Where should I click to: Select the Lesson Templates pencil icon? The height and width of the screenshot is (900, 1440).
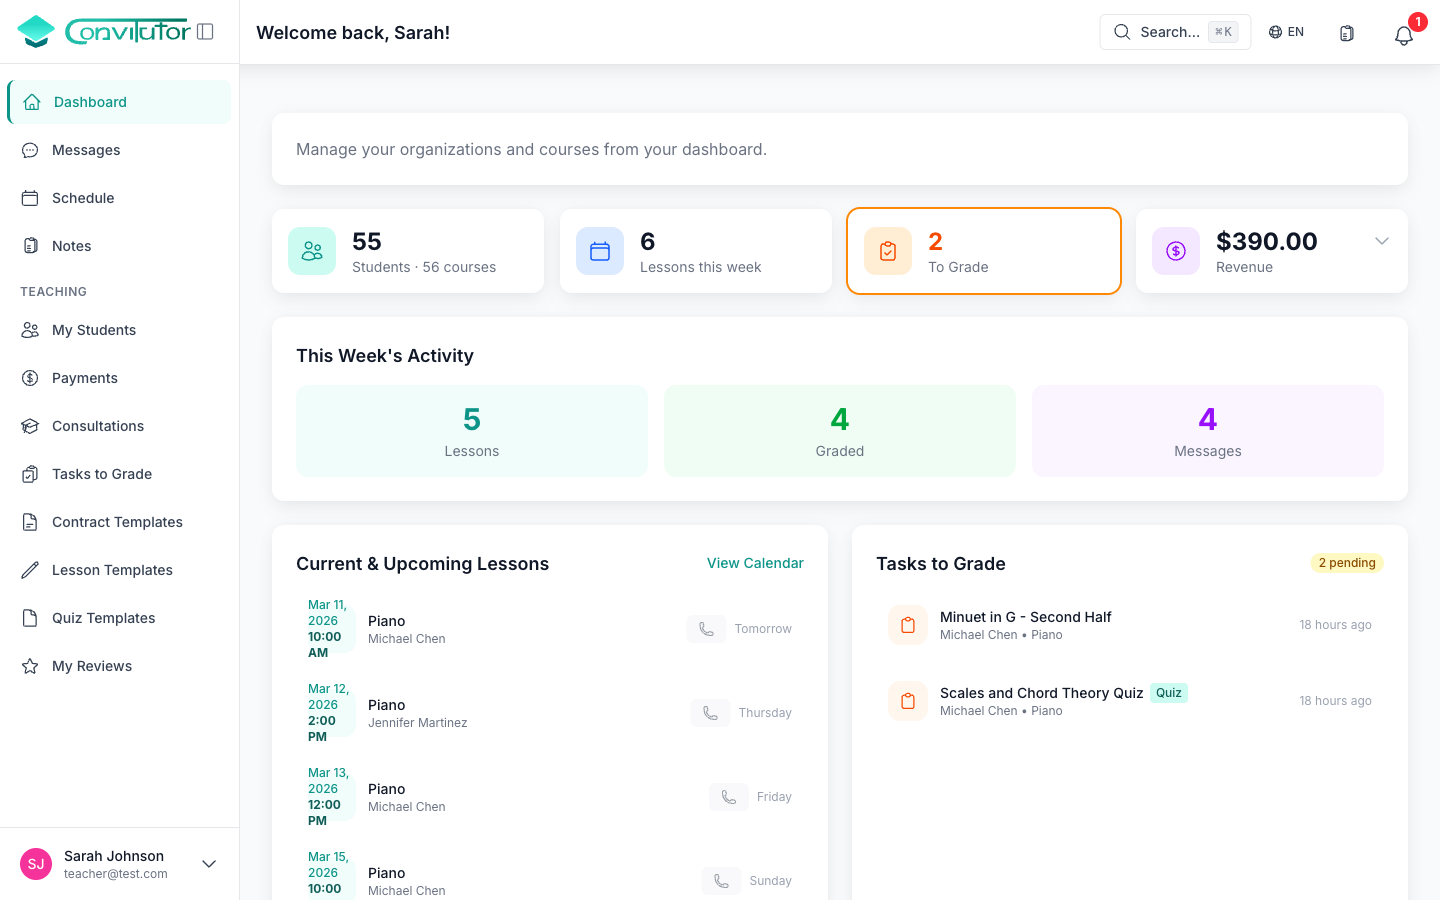tap(32, 570)
